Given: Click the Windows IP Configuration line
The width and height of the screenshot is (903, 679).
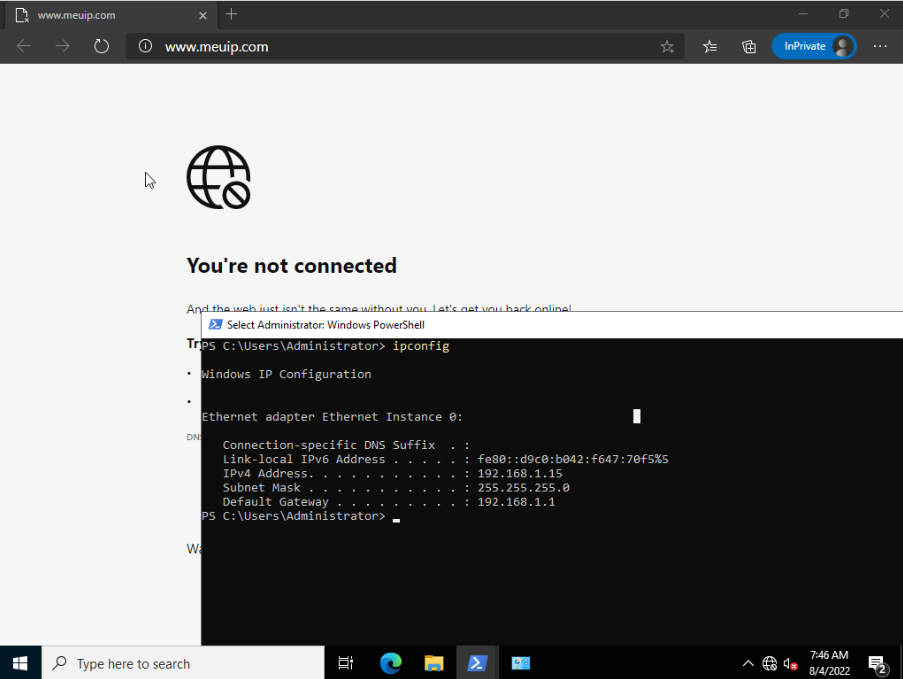Looking at the screenshot, I should pos(286,374).
